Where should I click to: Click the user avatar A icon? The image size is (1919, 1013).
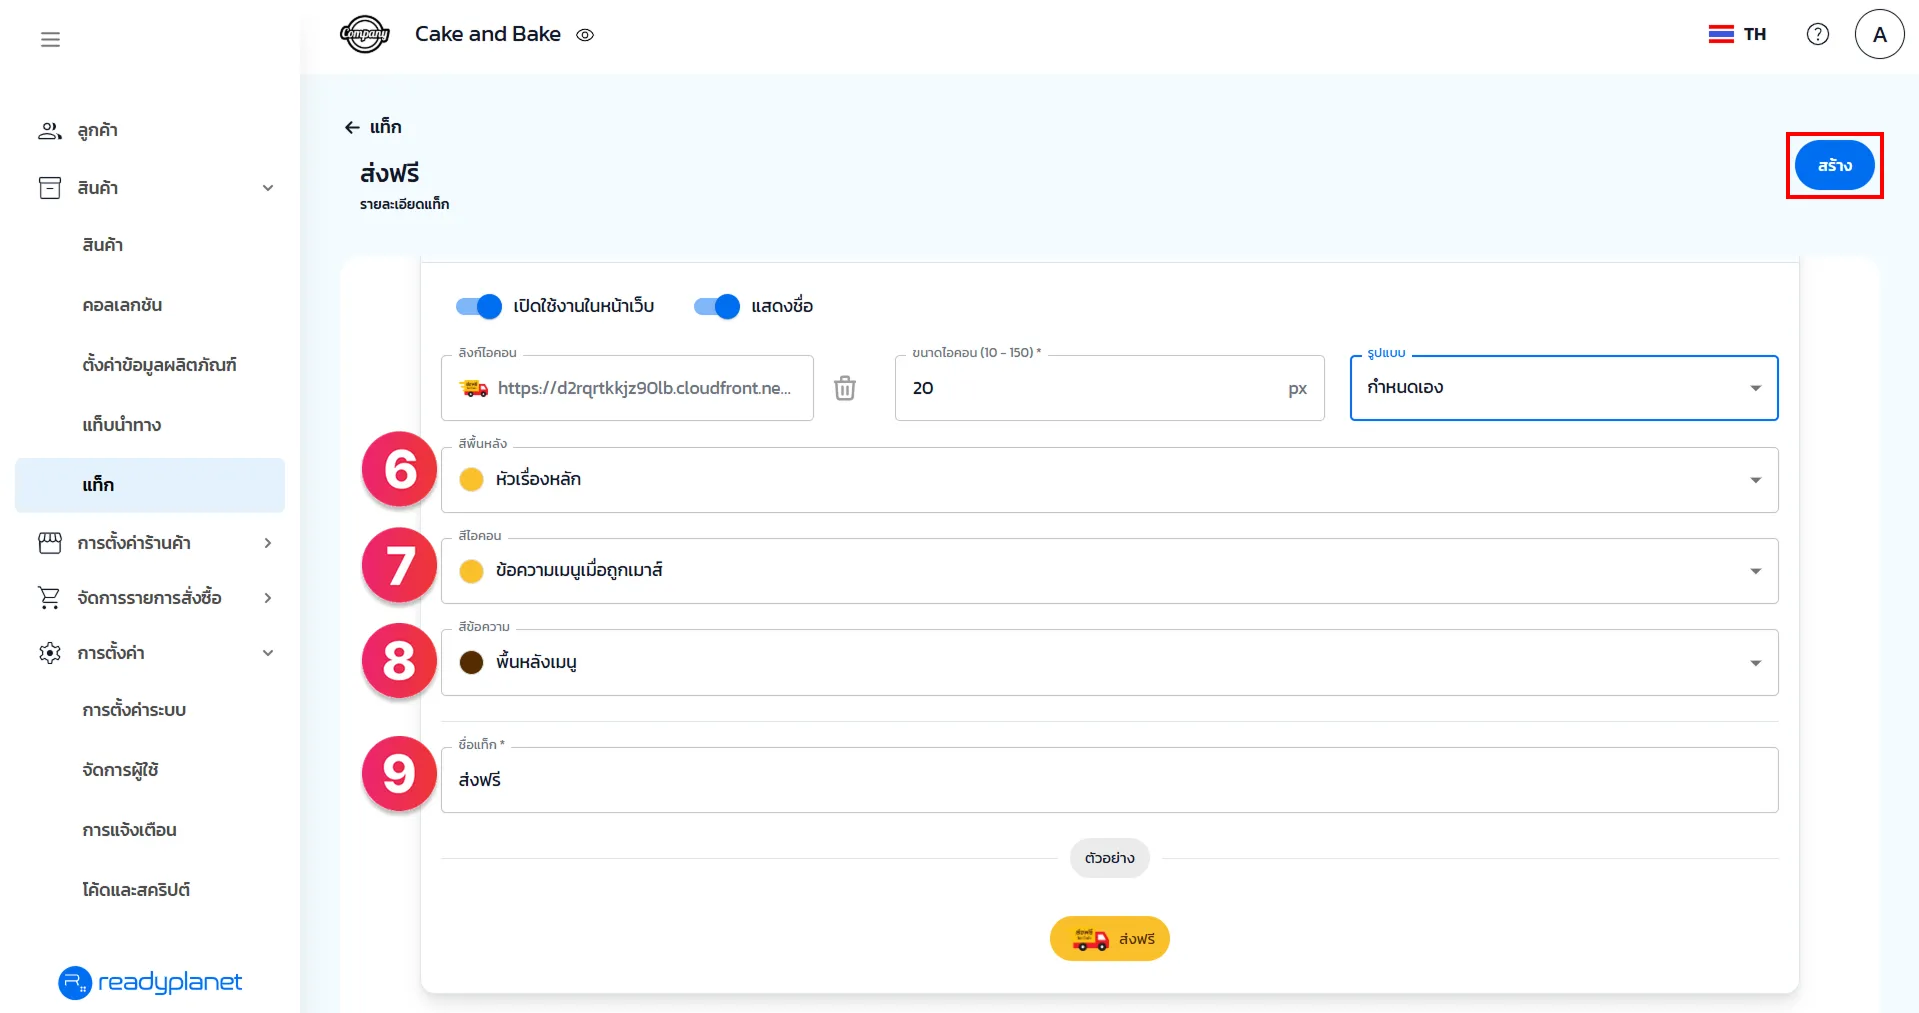click(x=1879, y=35)
